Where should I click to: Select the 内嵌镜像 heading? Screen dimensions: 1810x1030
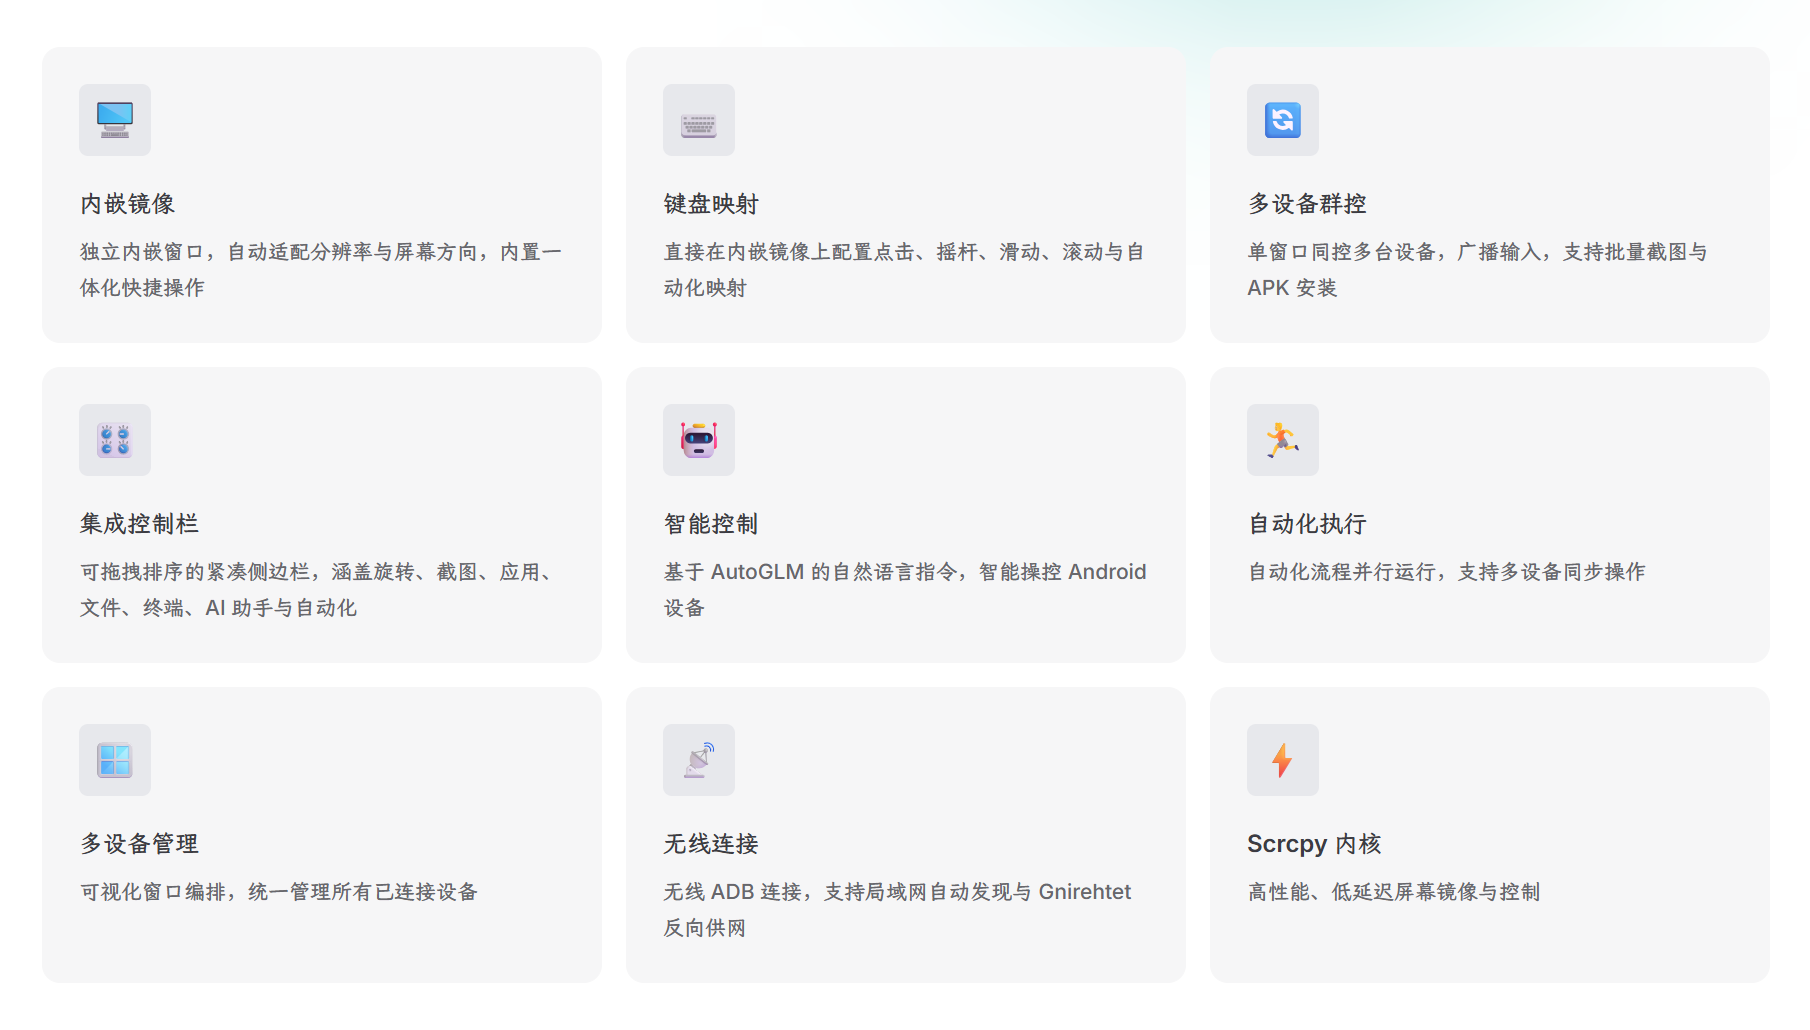[x=128, y=204]
